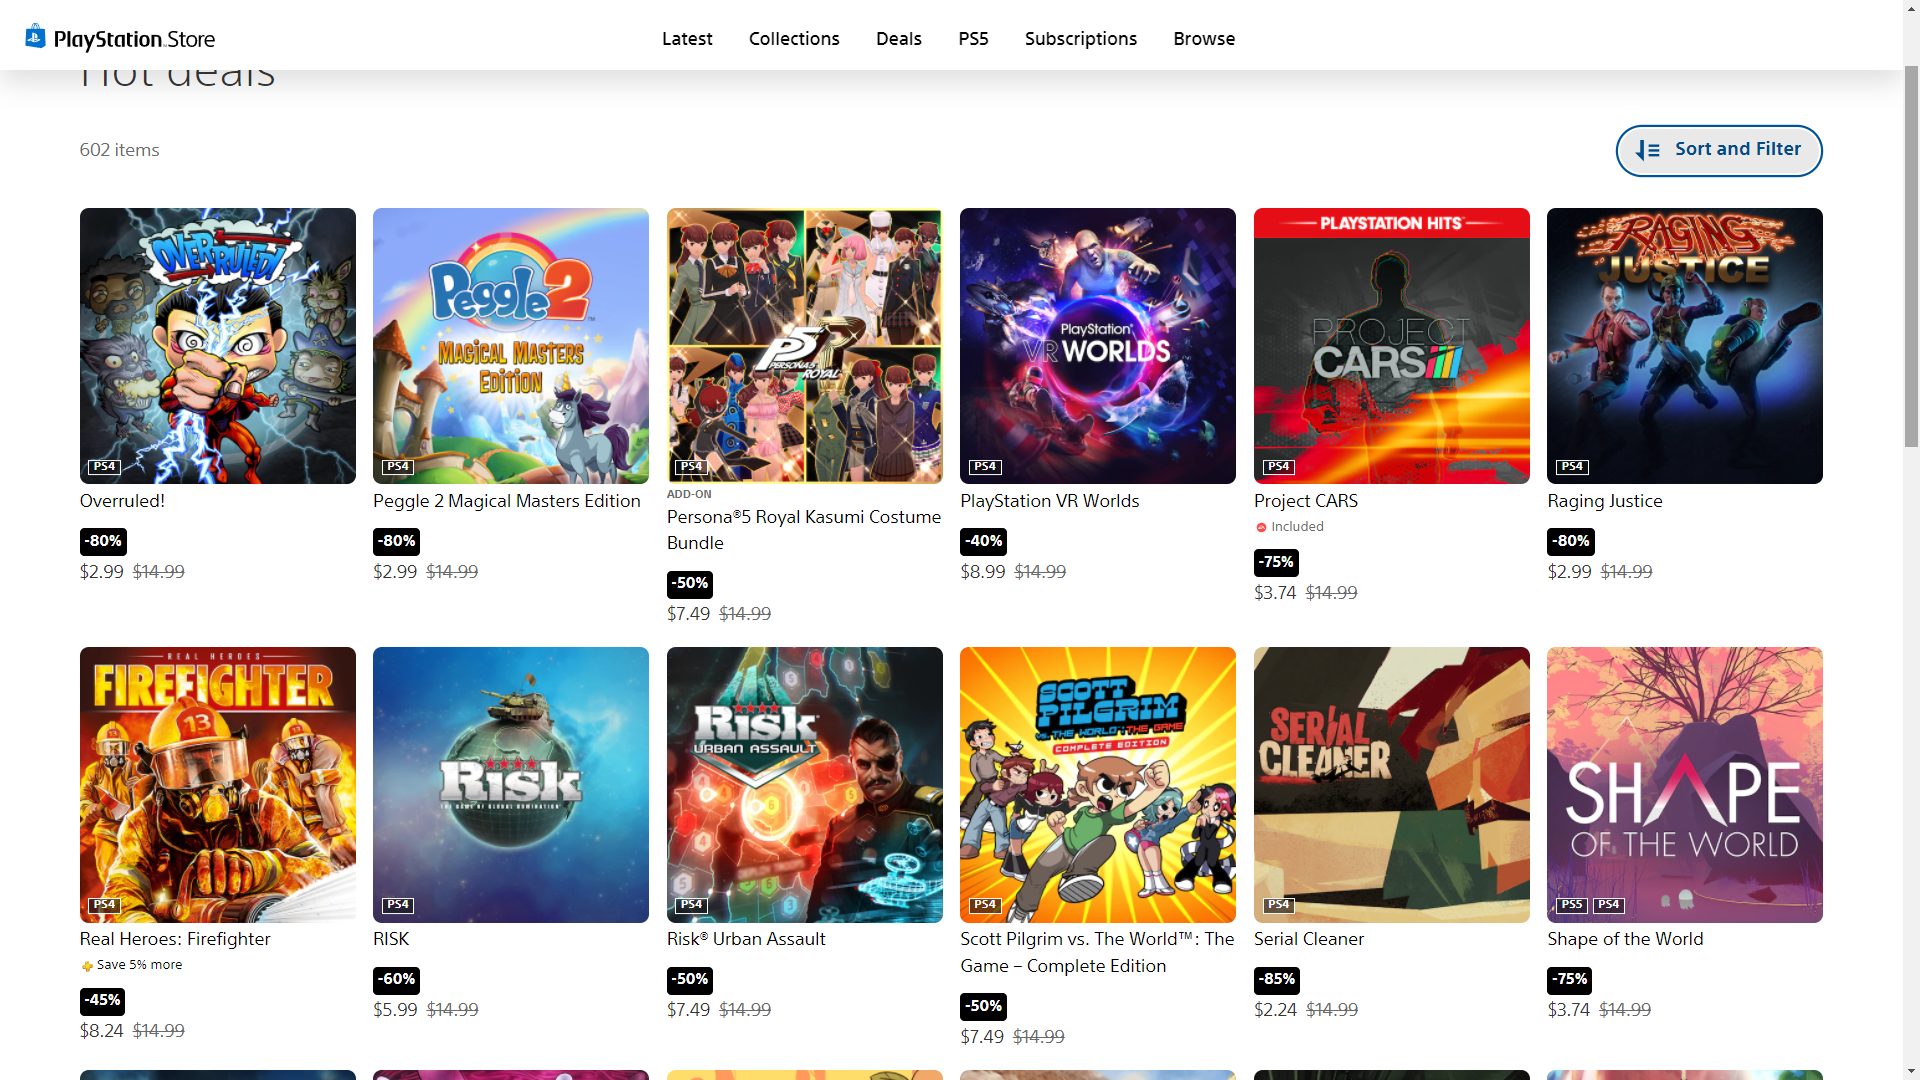Open the Browse navigation item
This screenshot has width=1920, height=1080.
click(x=1203, y=39)
